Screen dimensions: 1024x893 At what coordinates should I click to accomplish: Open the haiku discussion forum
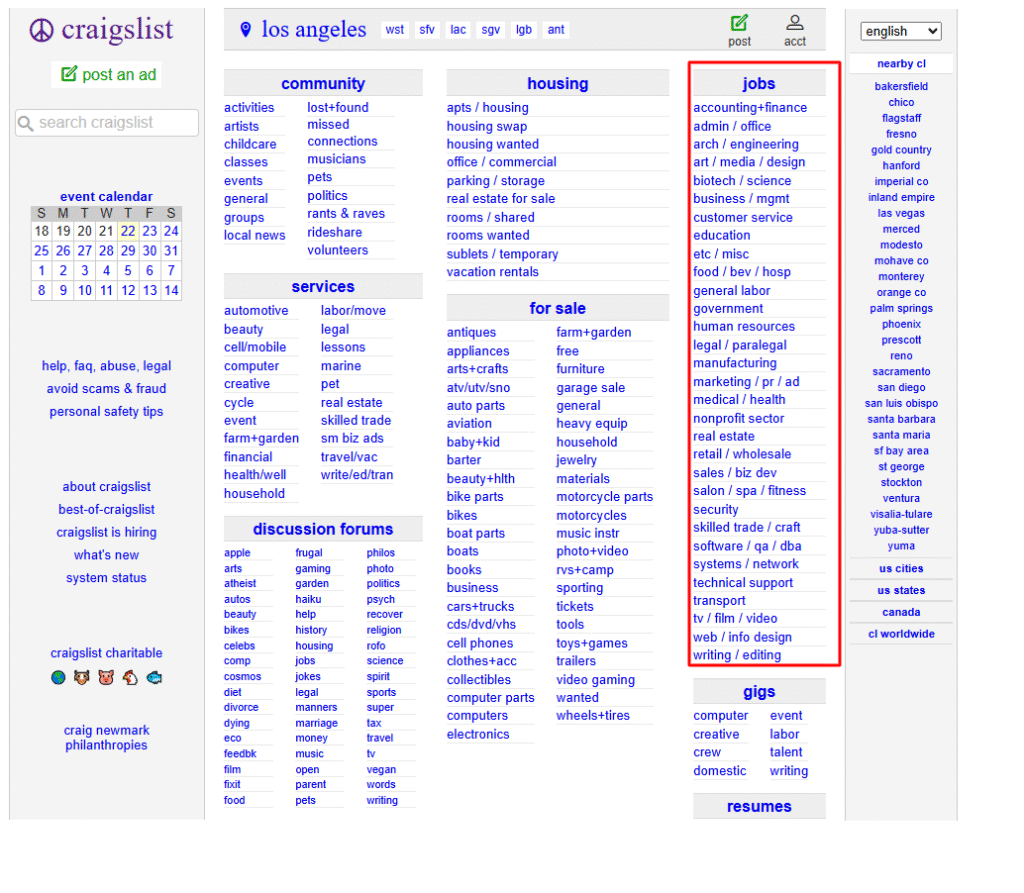308,599
